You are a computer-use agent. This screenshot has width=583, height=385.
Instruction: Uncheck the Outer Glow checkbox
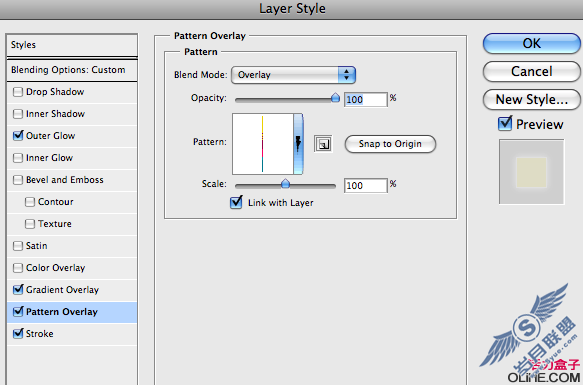pos(18,135)
